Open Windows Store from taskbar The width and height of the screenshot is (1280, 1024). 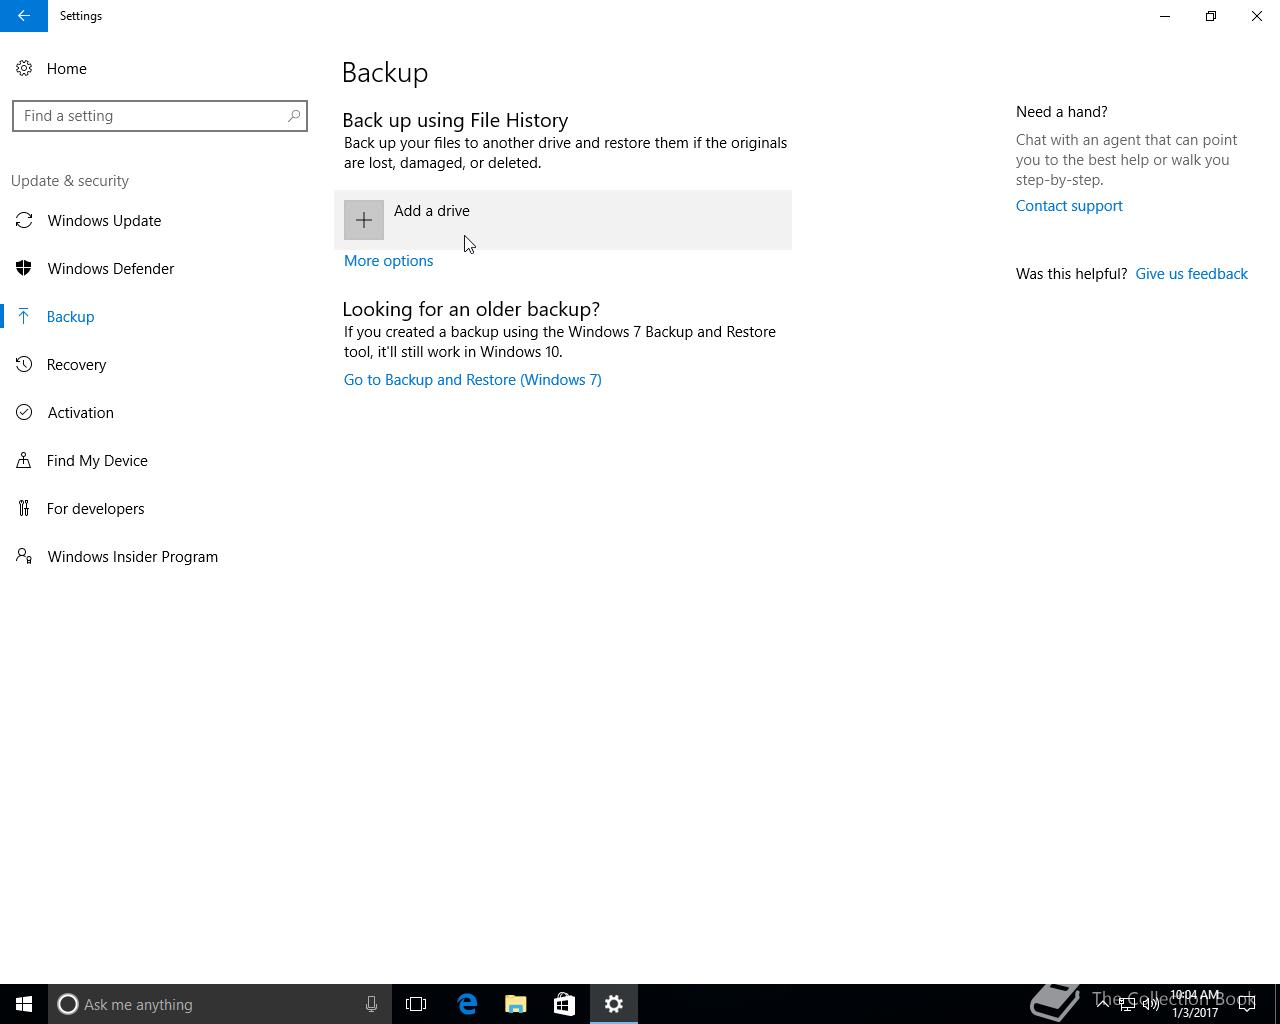(x=564, y=1004)
